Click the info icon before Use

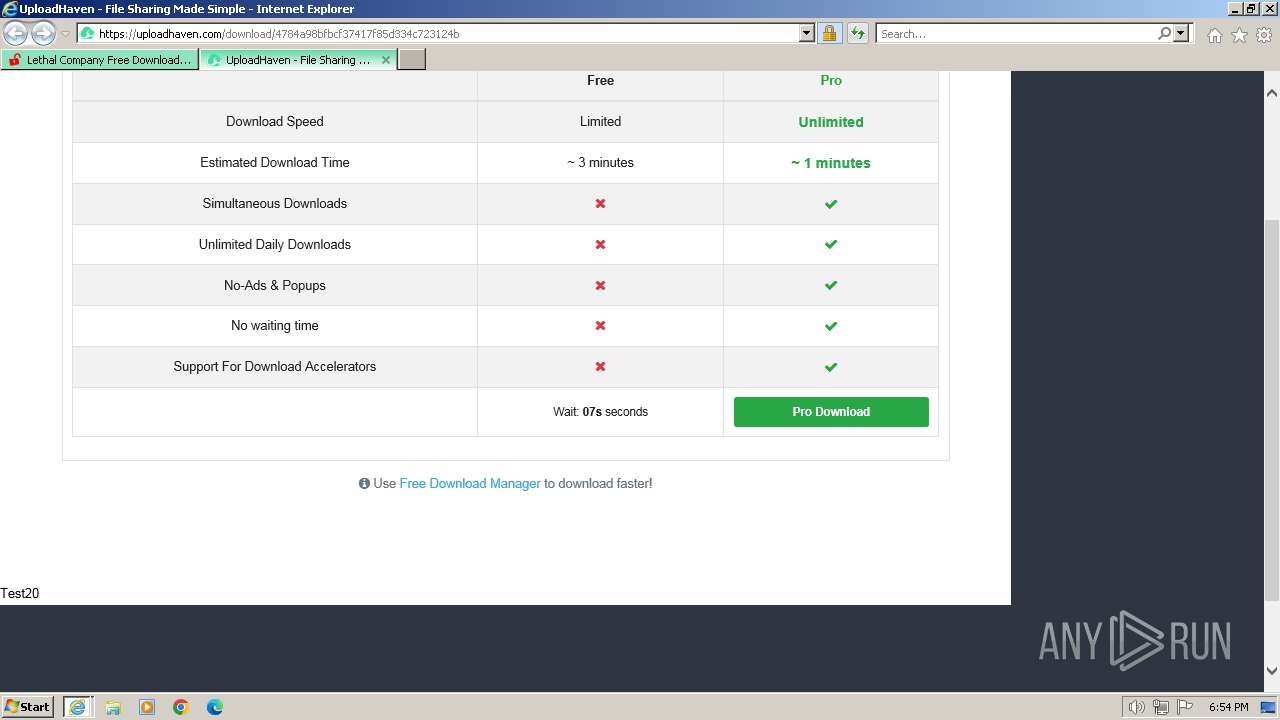(x=364, y=483)
